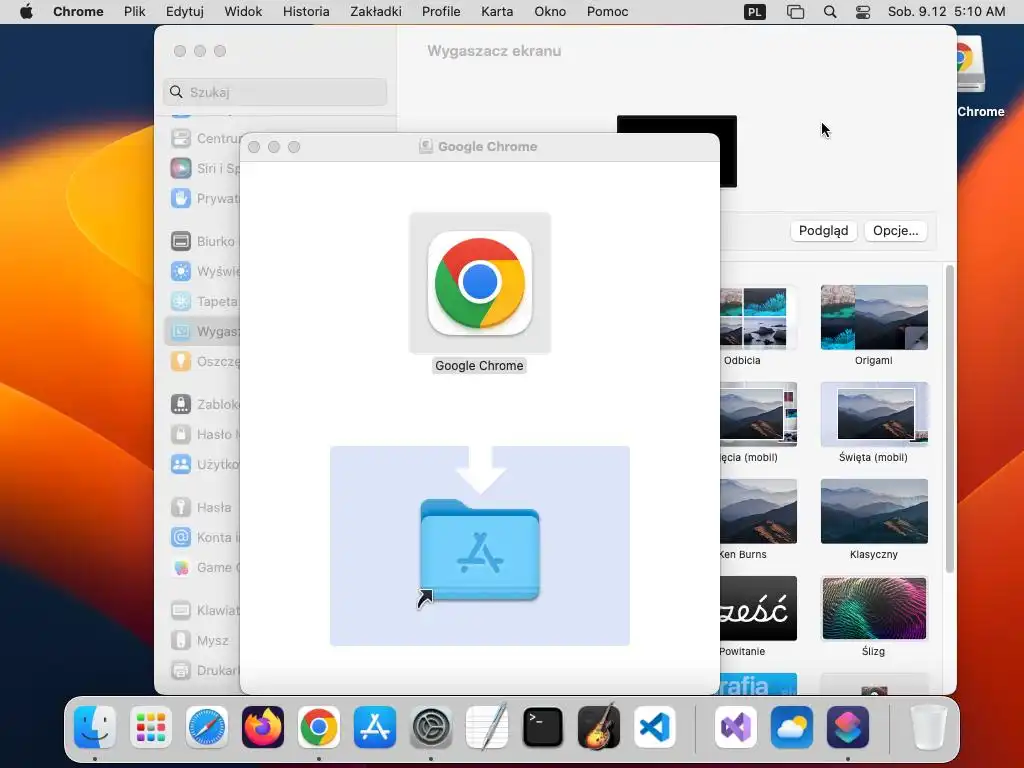Select the Ślizg screen saver thumbnail

tap(874, 608)
